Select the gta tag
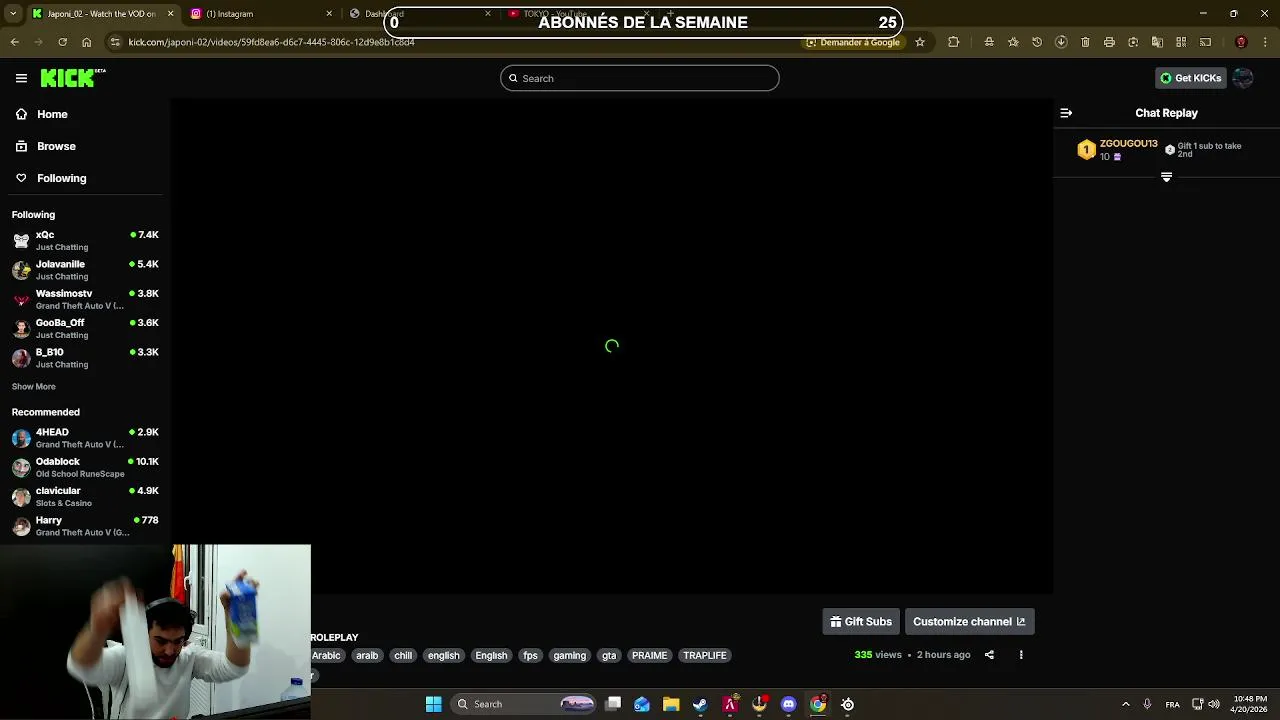The width and height of the screenshot is (1280, 720). 609,656
